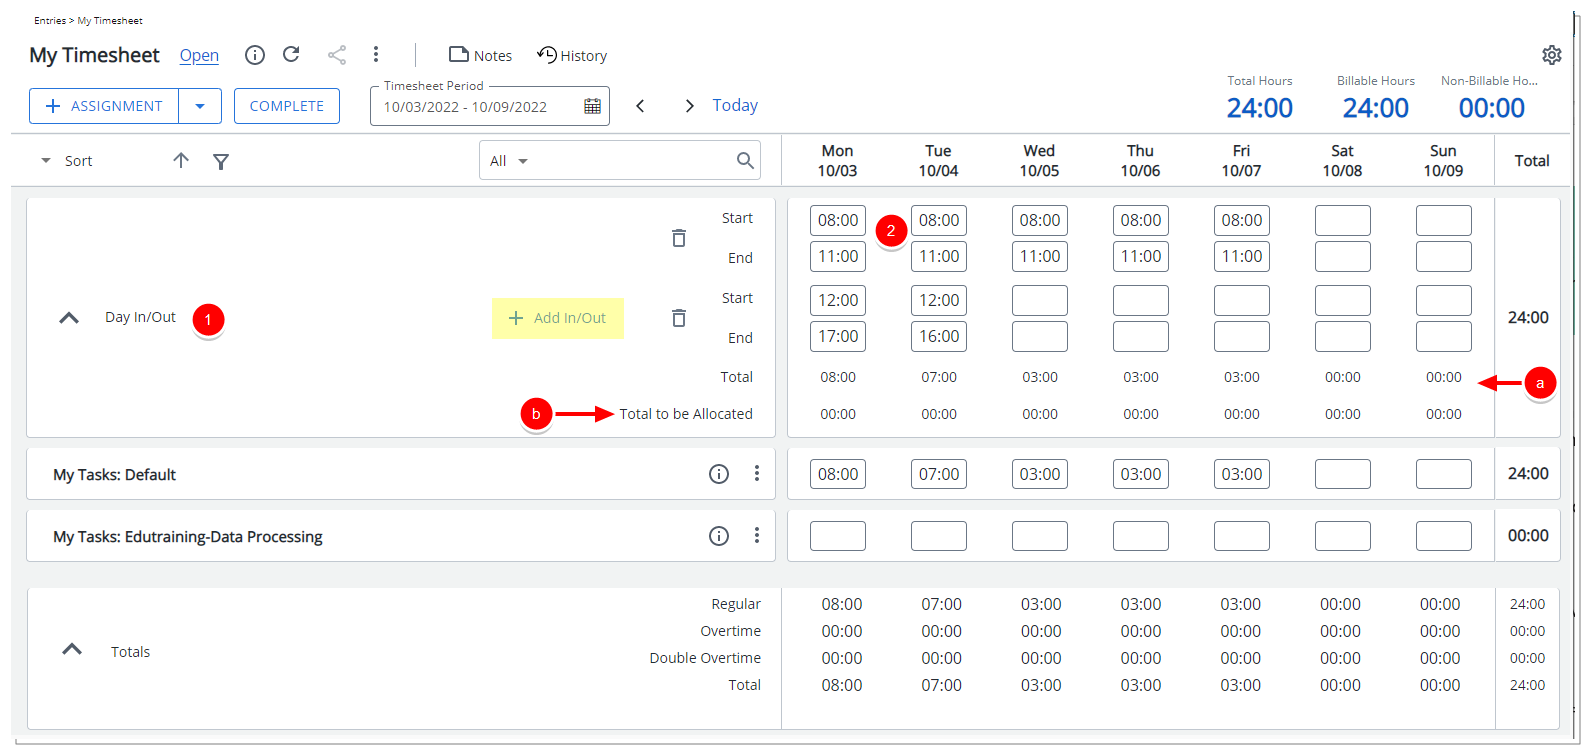Screen dimensions: 1592x756
Task: Delete the second Day In/Out entry row
Action: tap(679, 318)
